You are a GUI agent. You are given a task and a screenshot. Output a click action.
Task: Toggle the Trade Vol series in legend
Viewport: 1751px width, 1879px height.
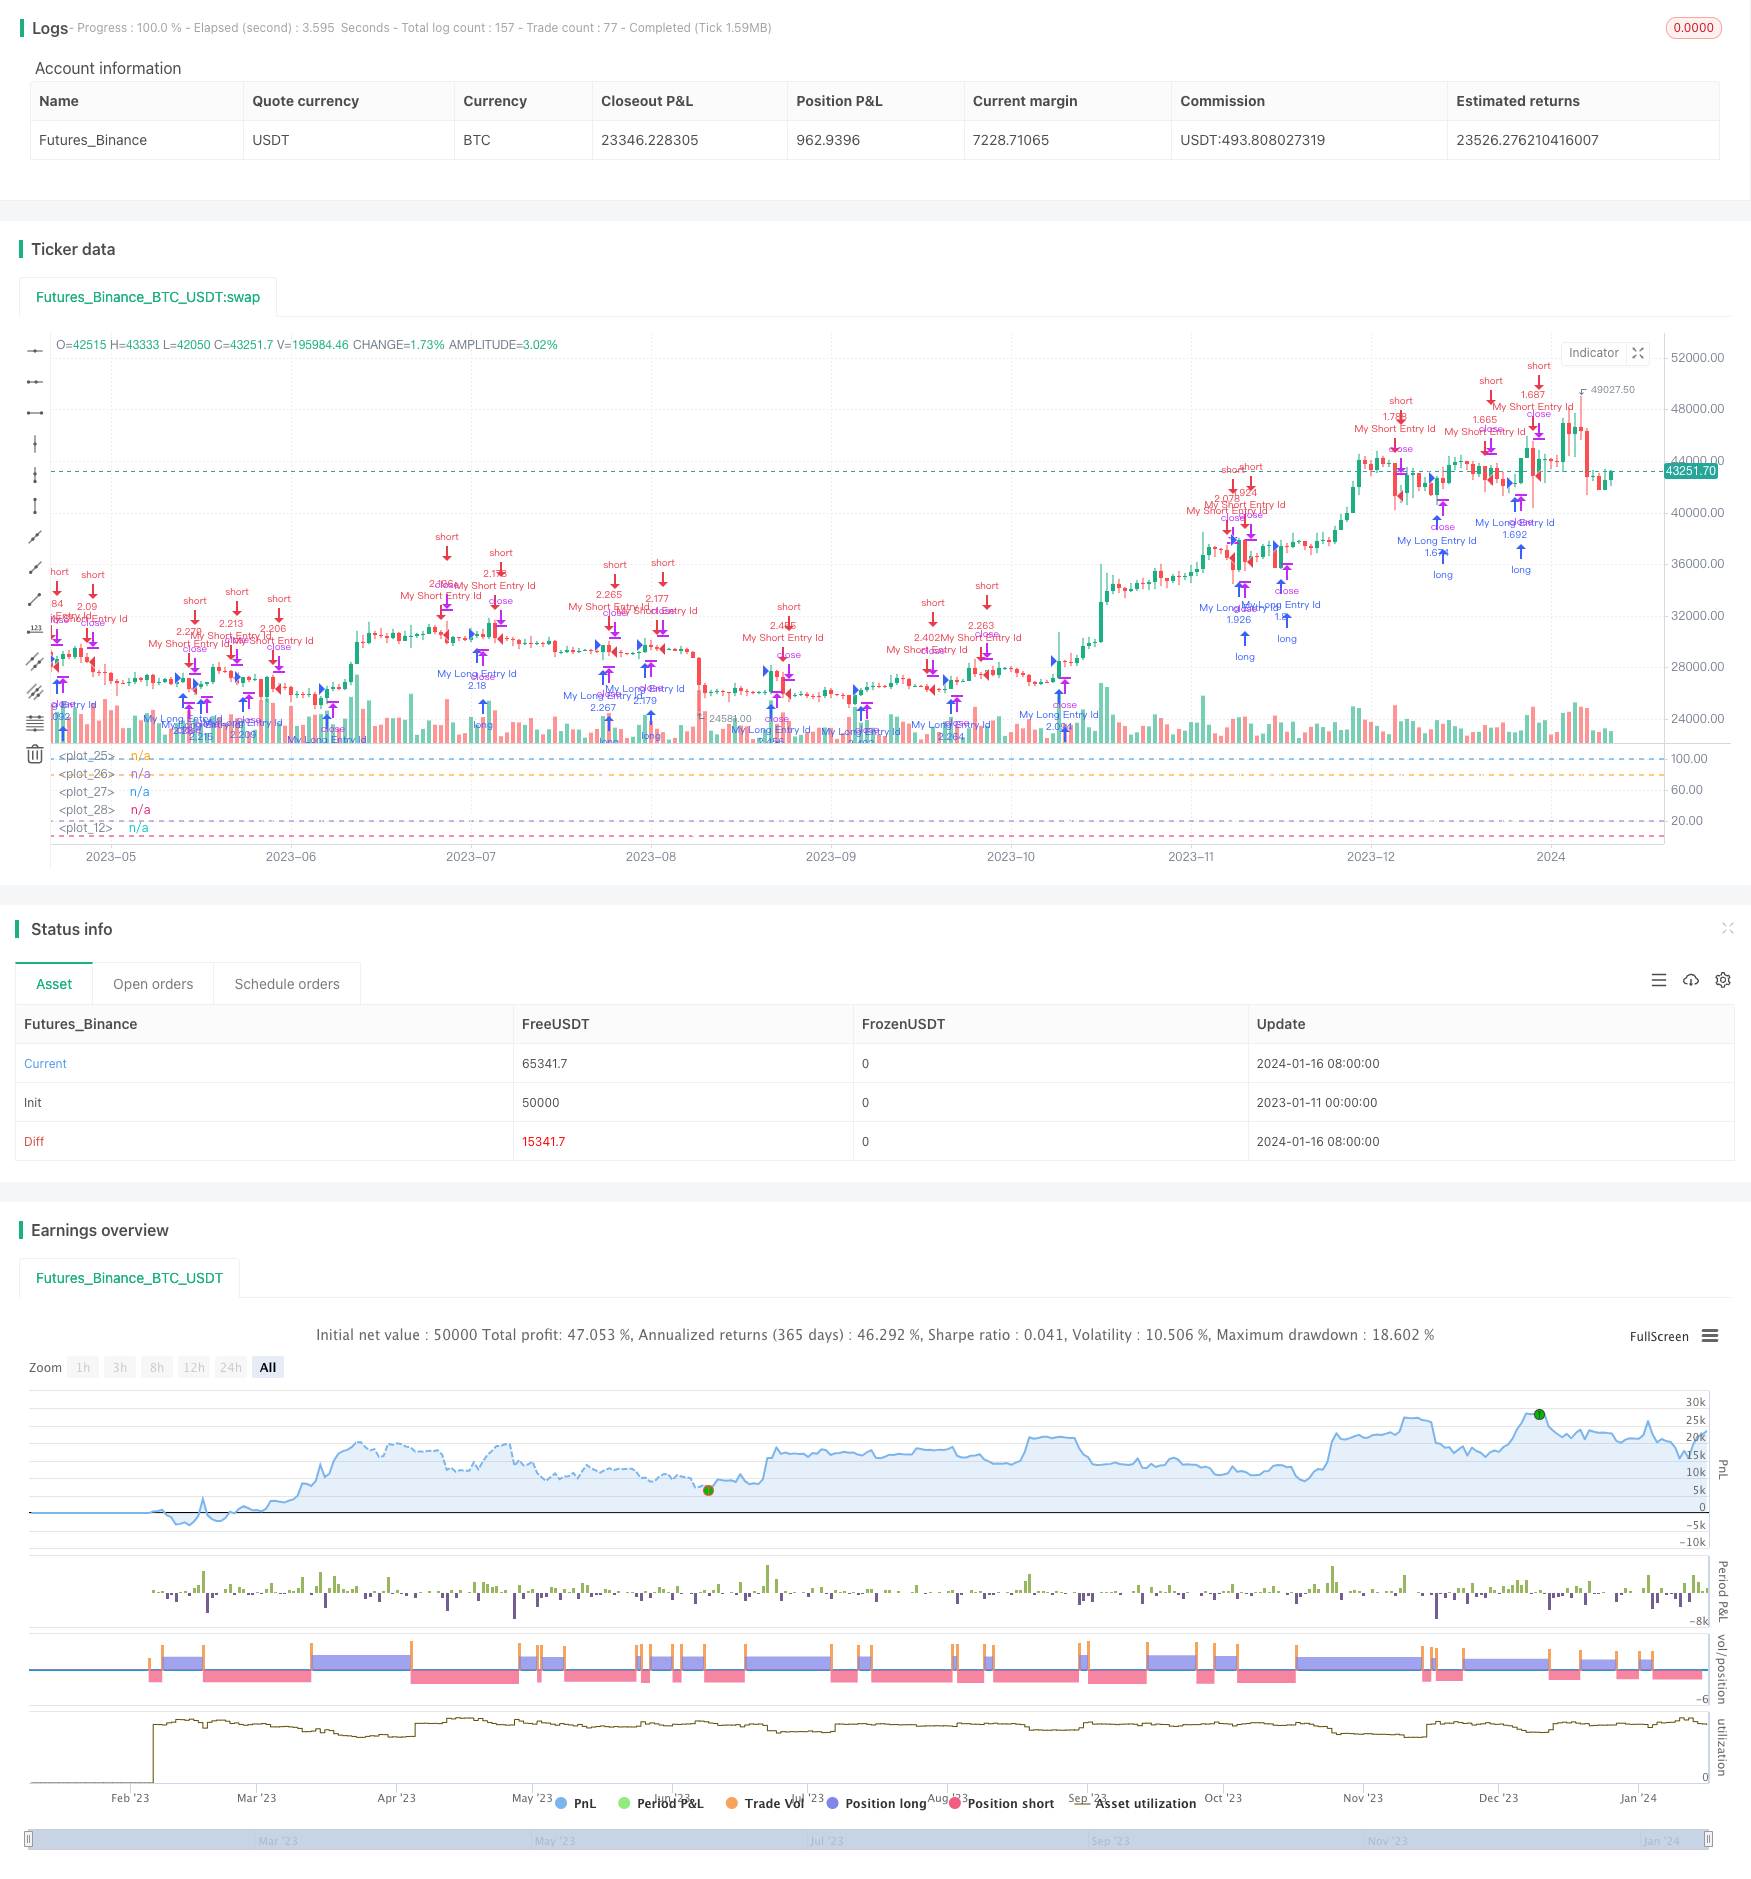click(x=765, y=1803)
